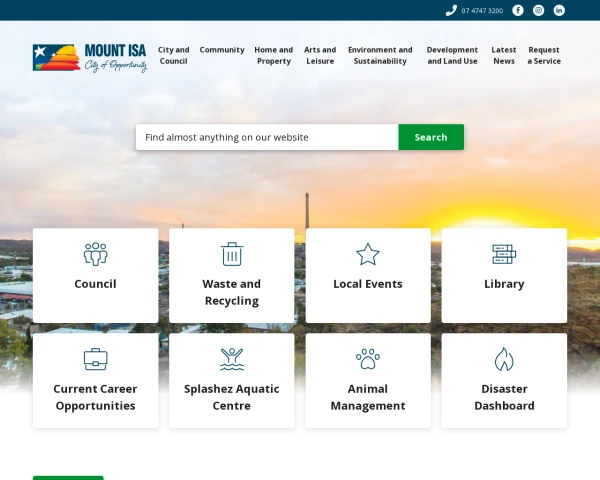Image resolution: width=600 pixels, height=480 pixels.
Task: Click the Mount Isa logo
Action: point(90,57)
